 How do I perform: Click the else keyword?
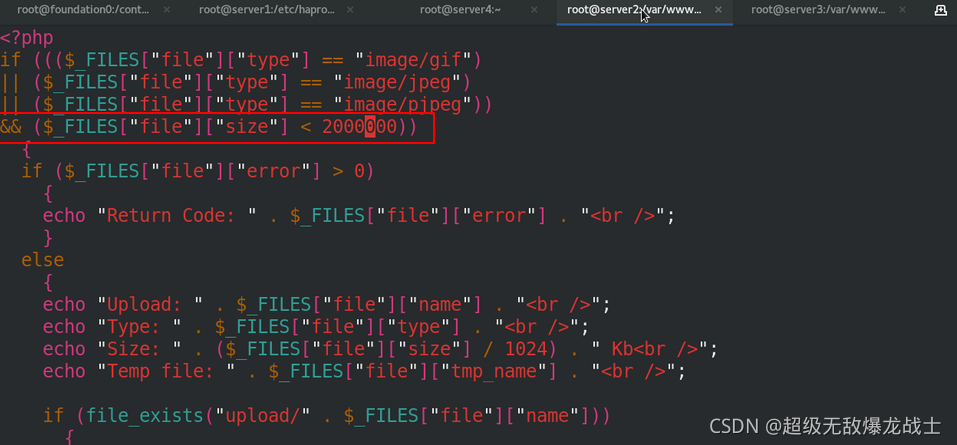43,259
